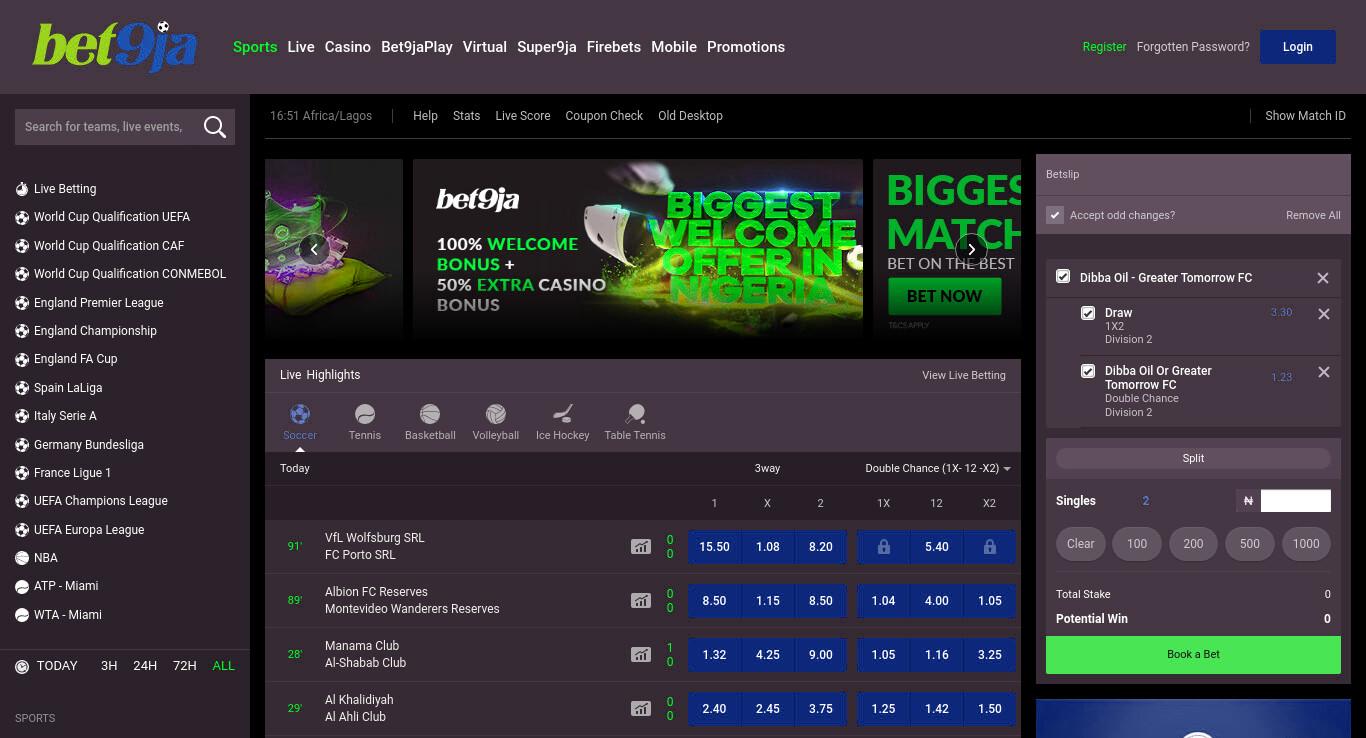
Task: Select the TODAY time filter
Action: 57,666
